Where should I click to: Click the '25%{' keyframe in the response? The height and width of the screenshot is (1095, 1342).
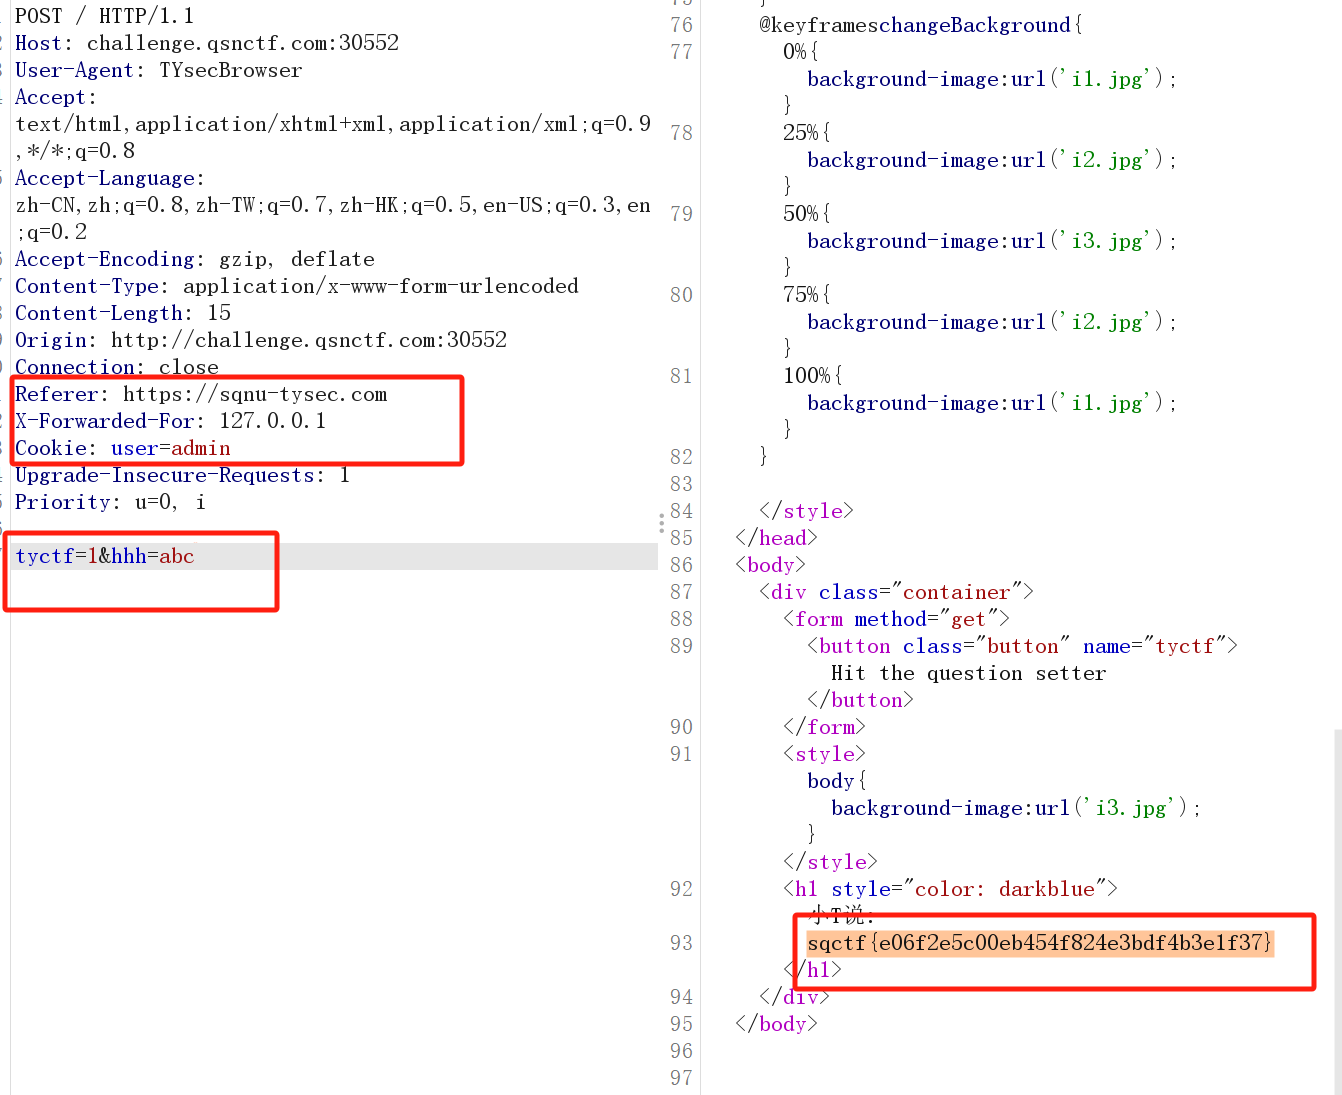click(x=807, y=133)
